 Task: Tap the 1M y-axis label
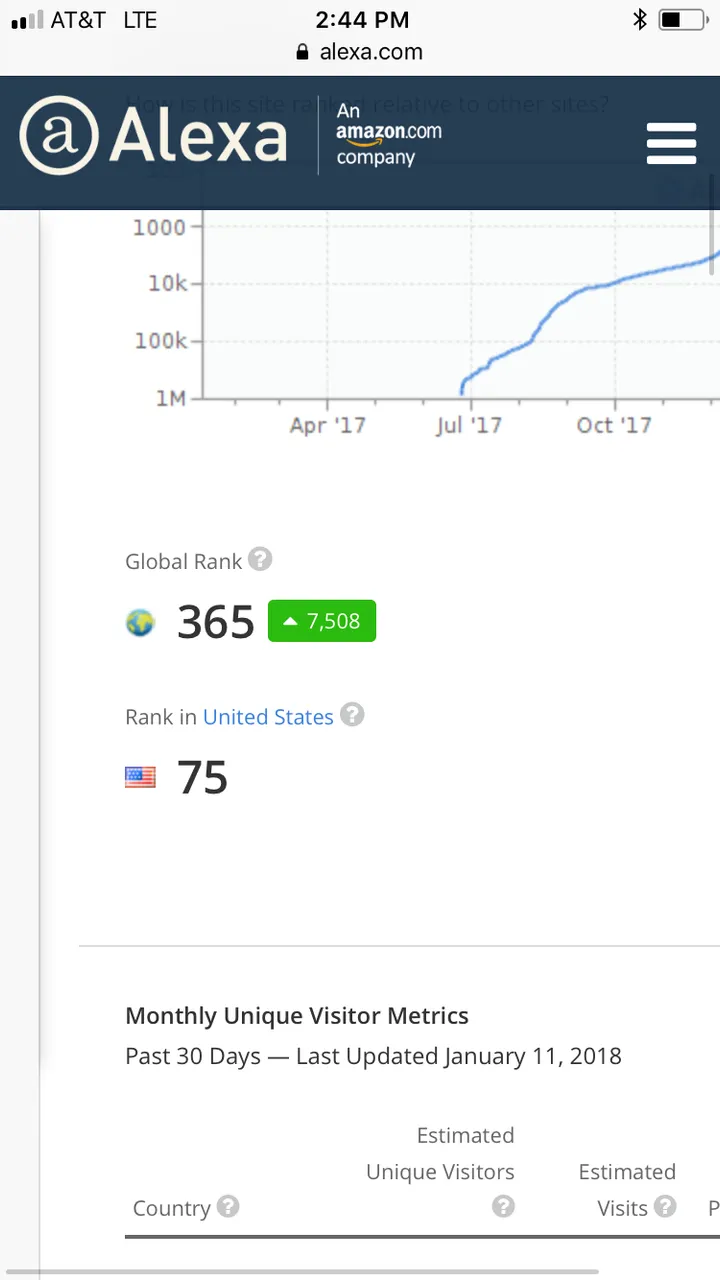(x=171, y=398)
